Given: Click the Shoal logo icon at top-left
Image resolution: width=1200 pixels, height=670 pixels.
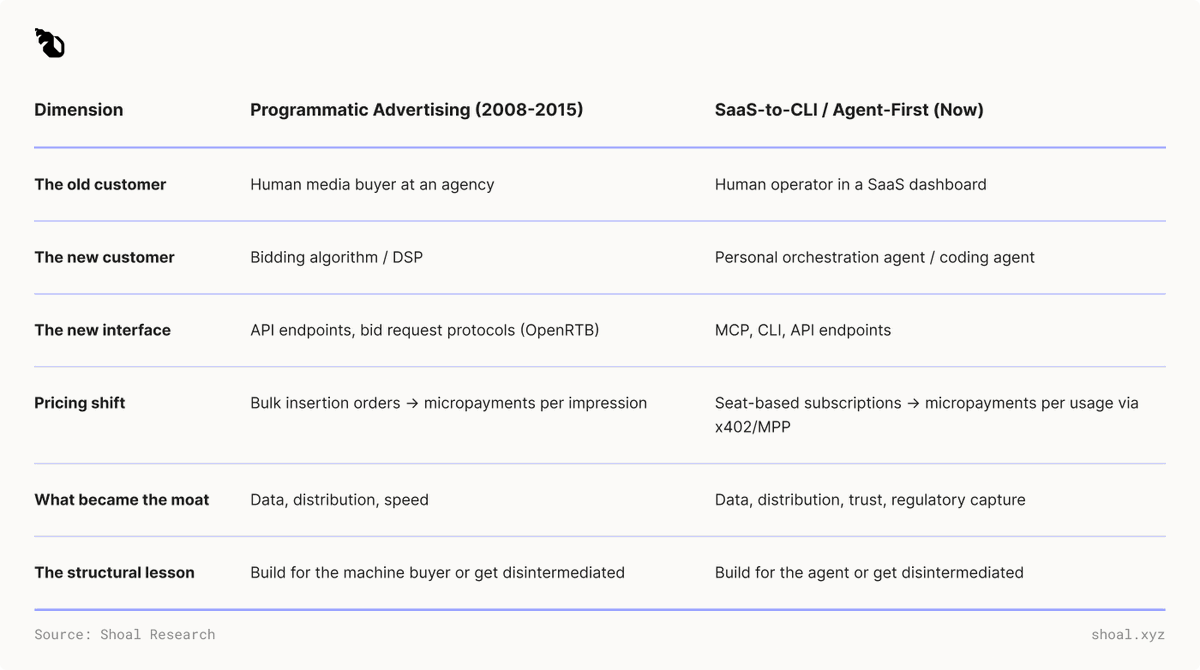Looking at the screenshot, I should [x=49, y=43].
